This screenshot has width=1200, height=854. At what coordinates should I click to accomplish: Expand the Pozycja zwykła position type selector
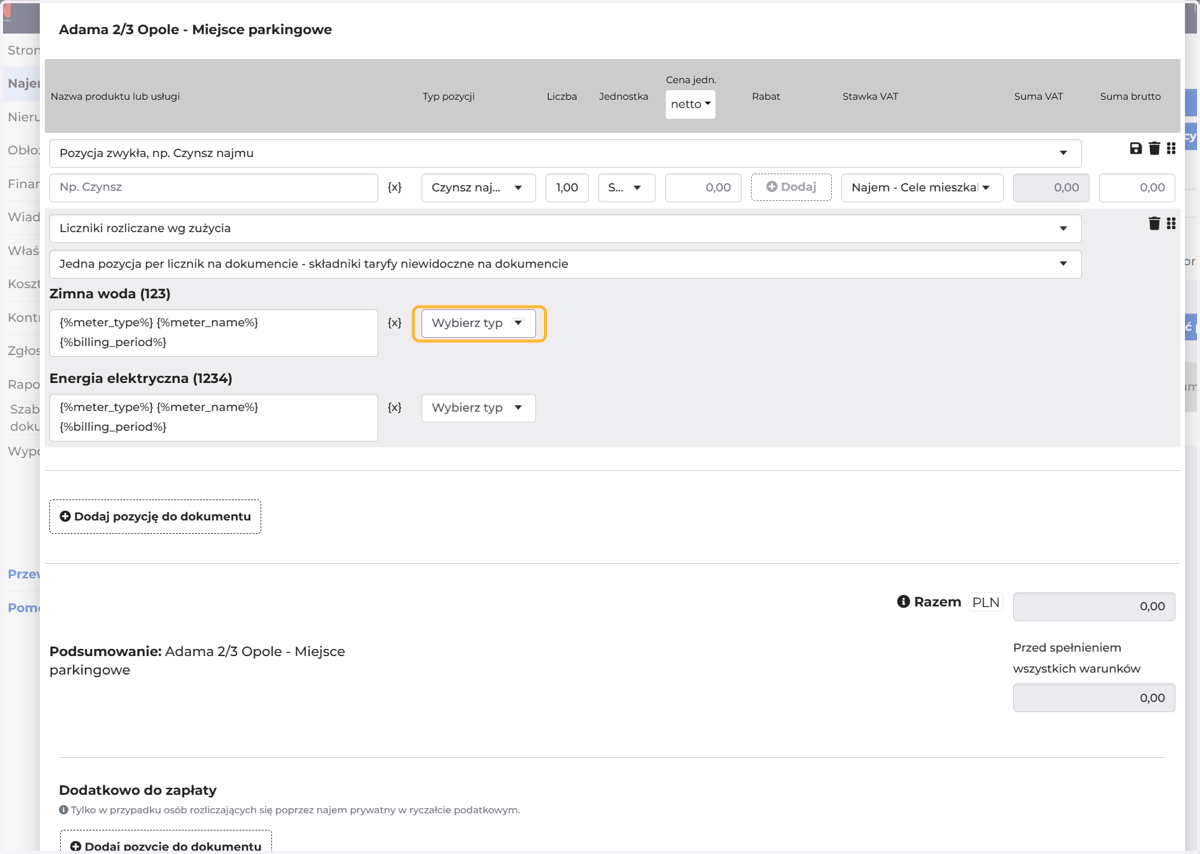pyautogui.click(x=565, y=153)
